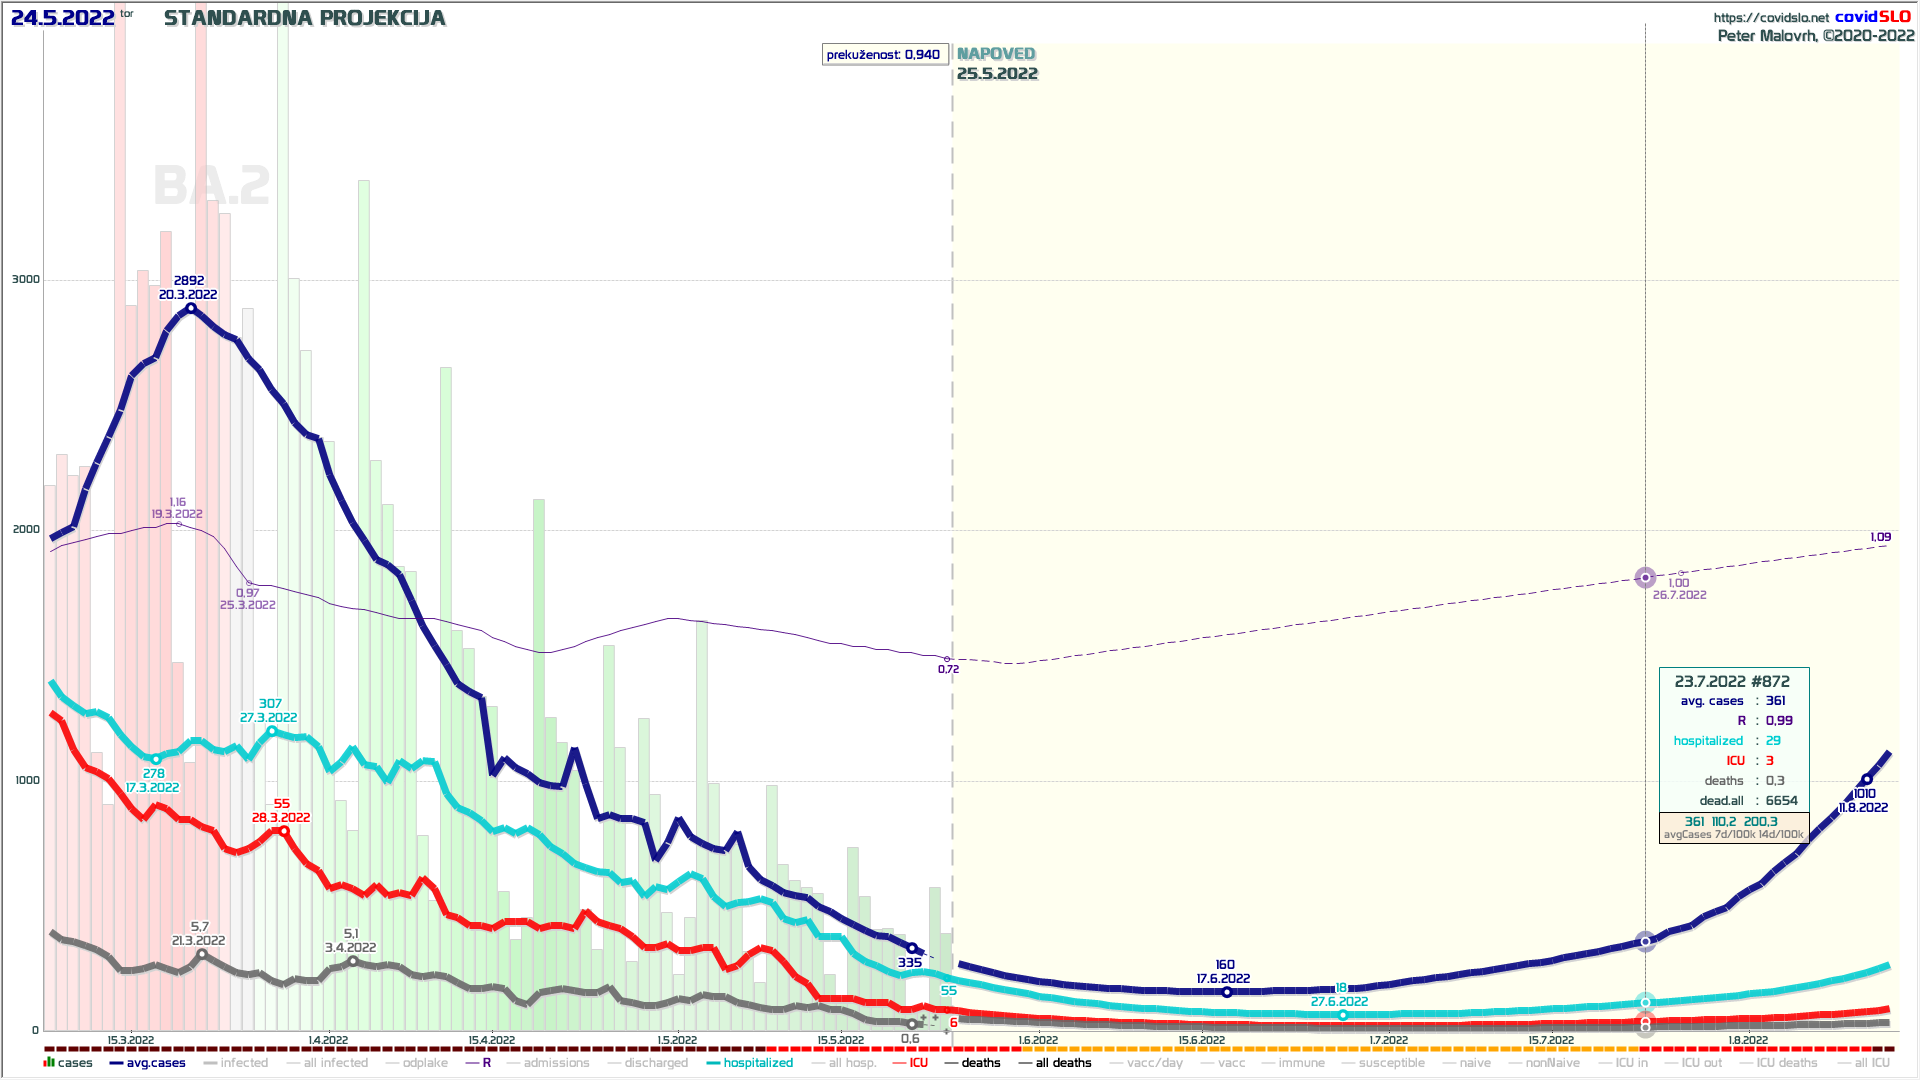Select the 2892 peak marker on 20.3.2022
This screenshot has height=1080, width=1920.
pos(191,308)
